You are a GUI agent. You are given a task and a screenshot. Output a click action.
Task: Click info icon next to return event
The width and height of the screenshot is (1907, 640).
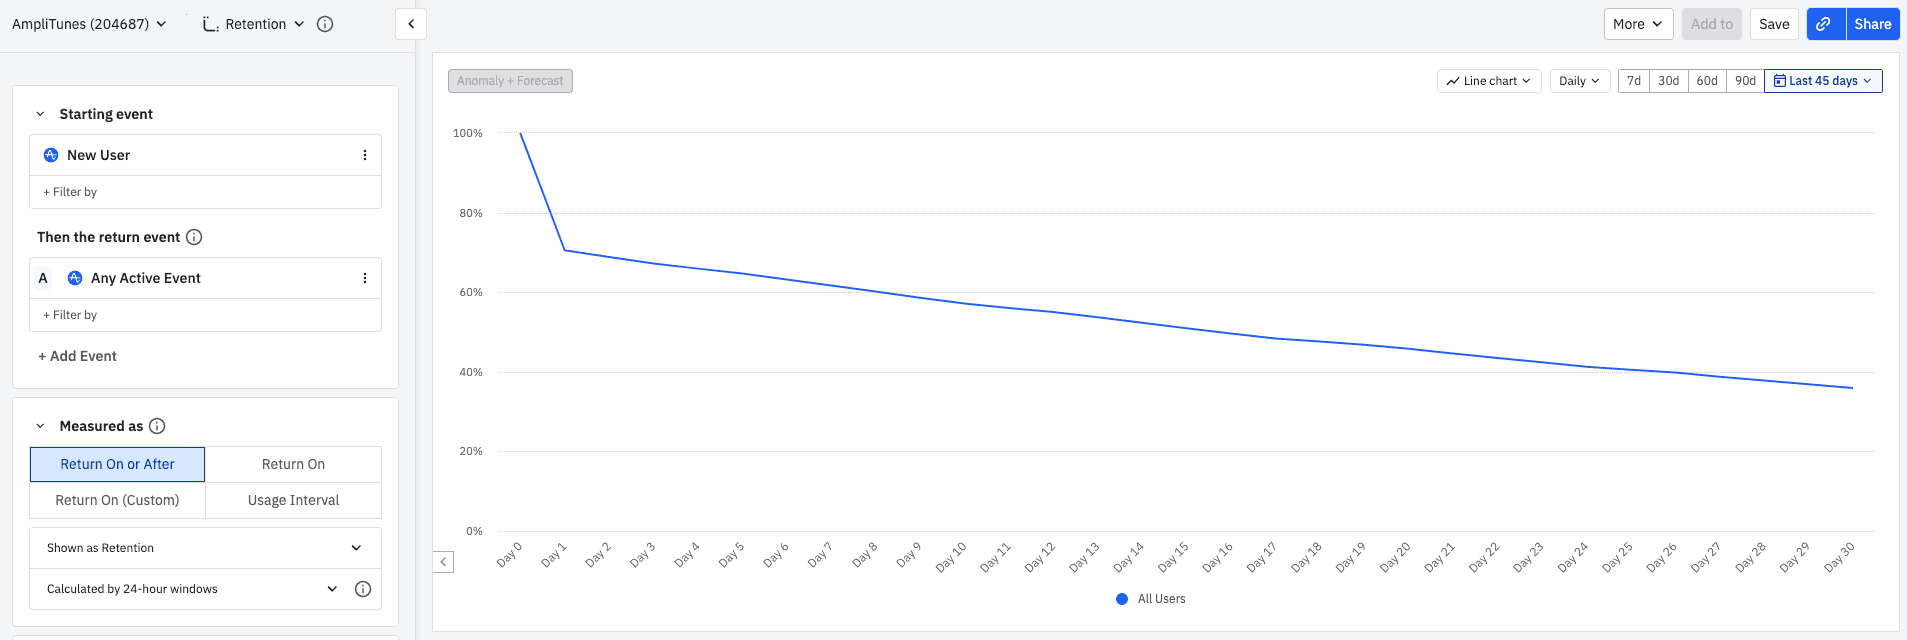(194, 237)
